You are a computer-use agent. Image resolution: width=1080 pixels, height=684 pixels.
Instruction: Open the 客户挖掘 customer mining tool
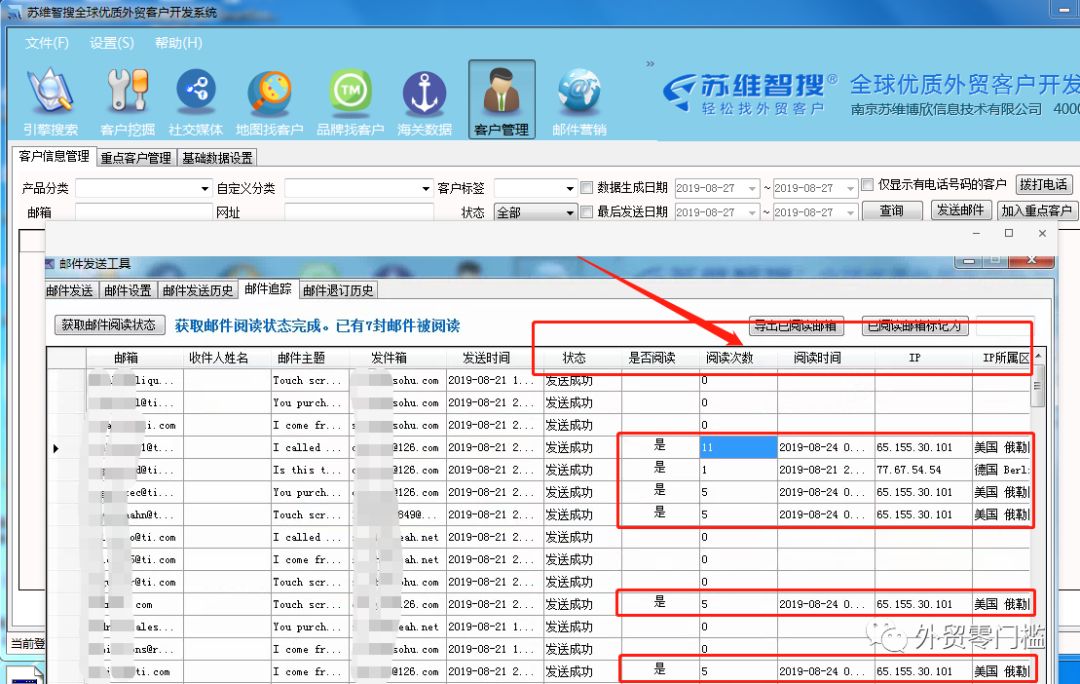[127, 101]
